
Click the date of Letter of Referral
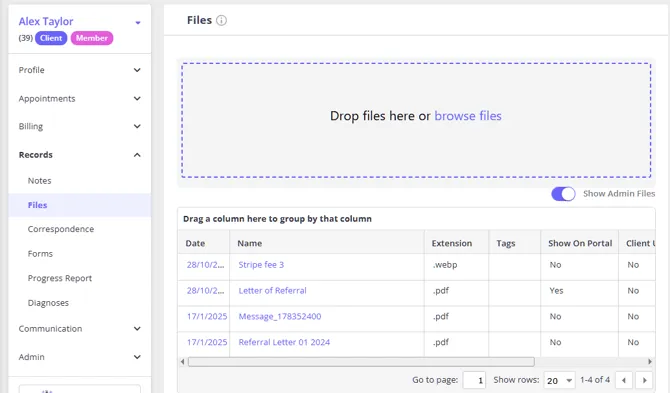[205, 290]
